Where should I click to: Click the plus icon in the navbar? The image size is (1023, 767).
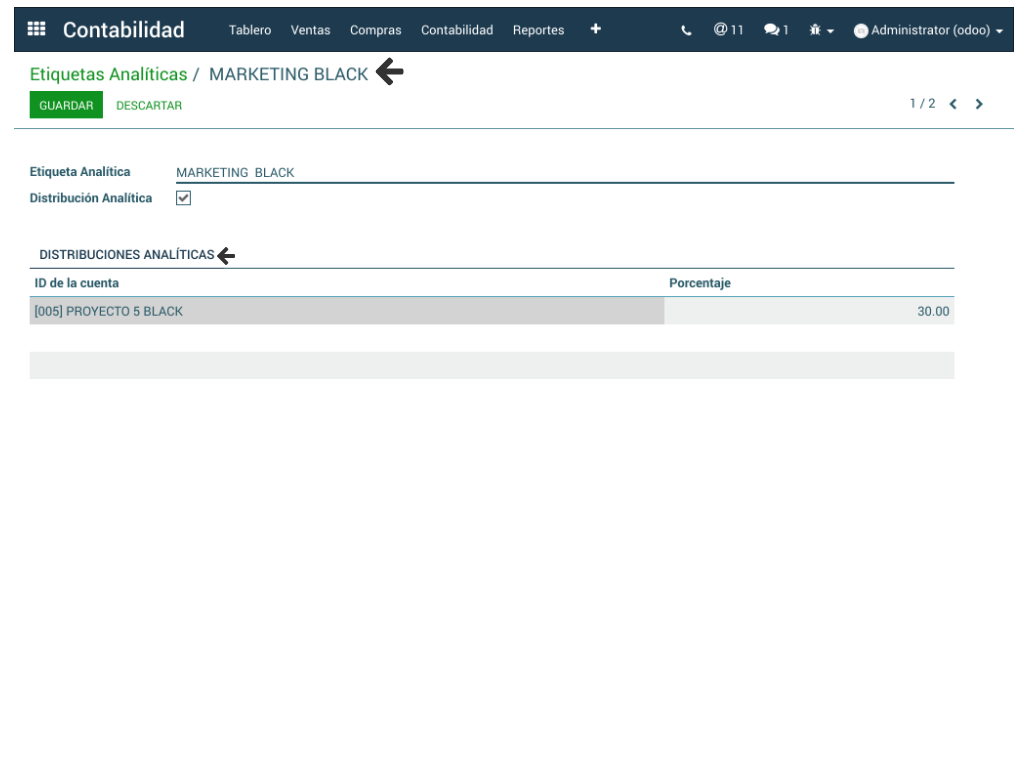point(595,29)
